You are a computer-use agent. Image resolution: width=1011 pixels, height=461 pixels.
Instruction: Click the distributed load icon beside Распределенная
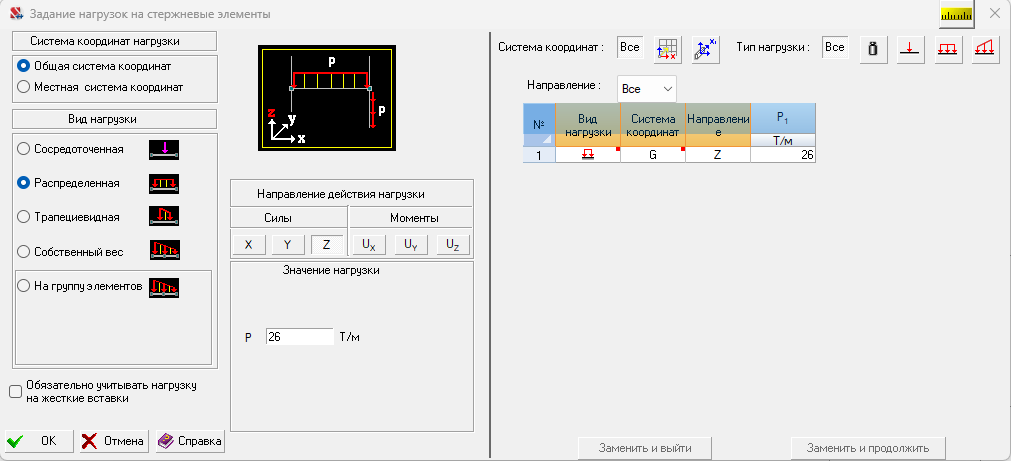[x=164, y=184]
